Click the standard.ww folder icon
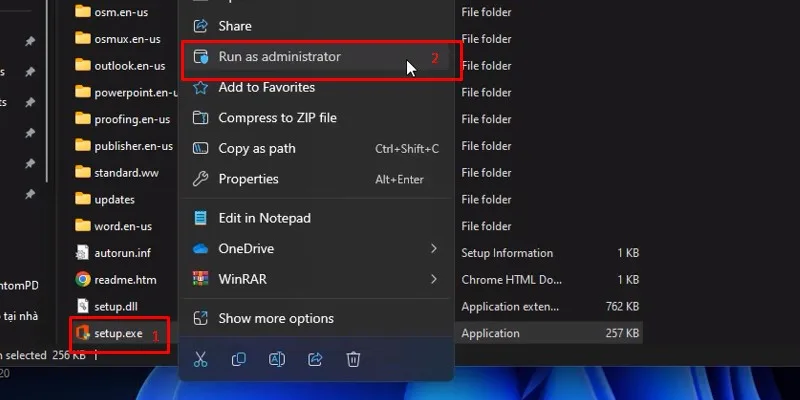The width and height of the screenshot is (800, 400). point(83,172)
